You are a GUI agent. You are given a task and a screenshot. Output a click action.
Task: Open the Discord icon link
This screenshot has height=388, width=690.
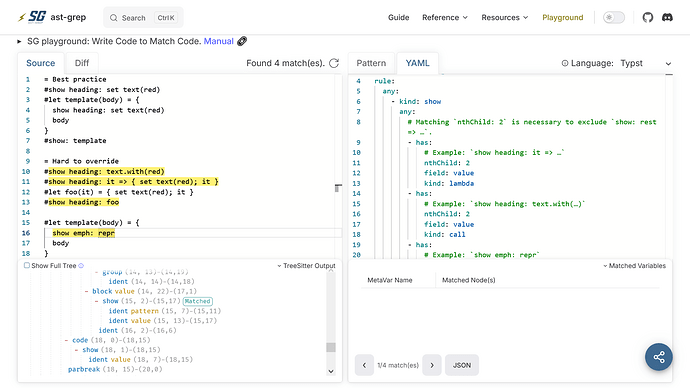[668, 18]
